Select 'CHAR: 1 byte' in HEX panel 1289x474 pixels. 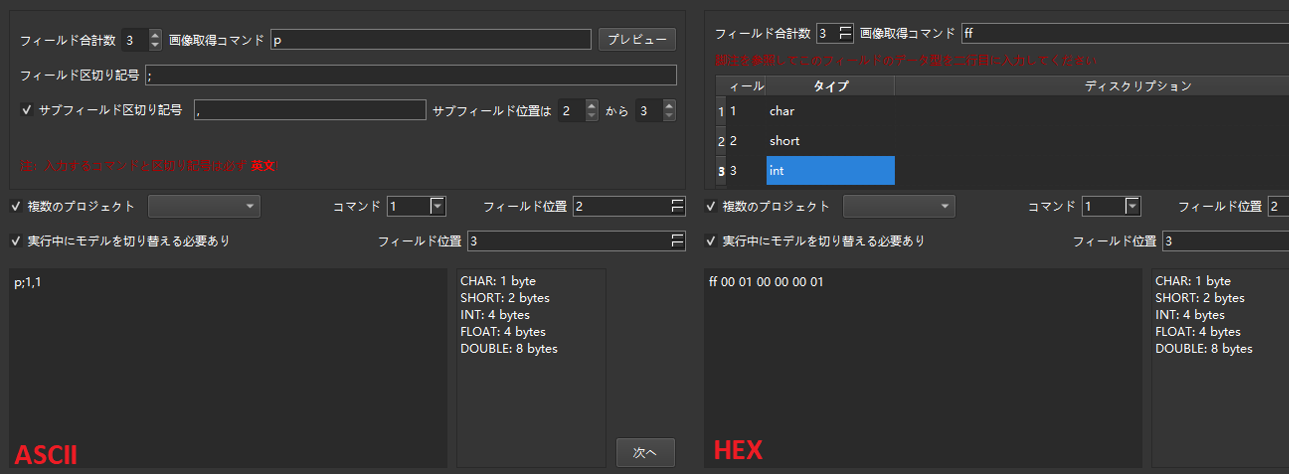[x=1193, y=281]
